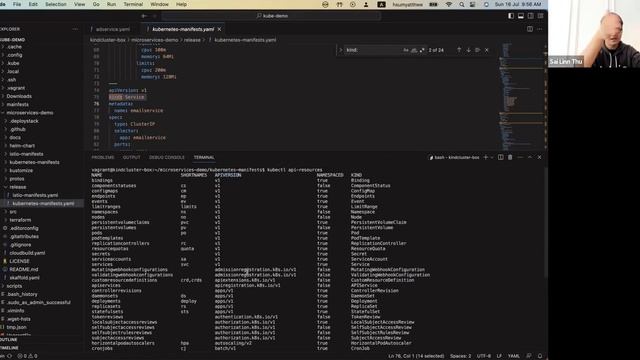Close the find widget

pos(487,50)
